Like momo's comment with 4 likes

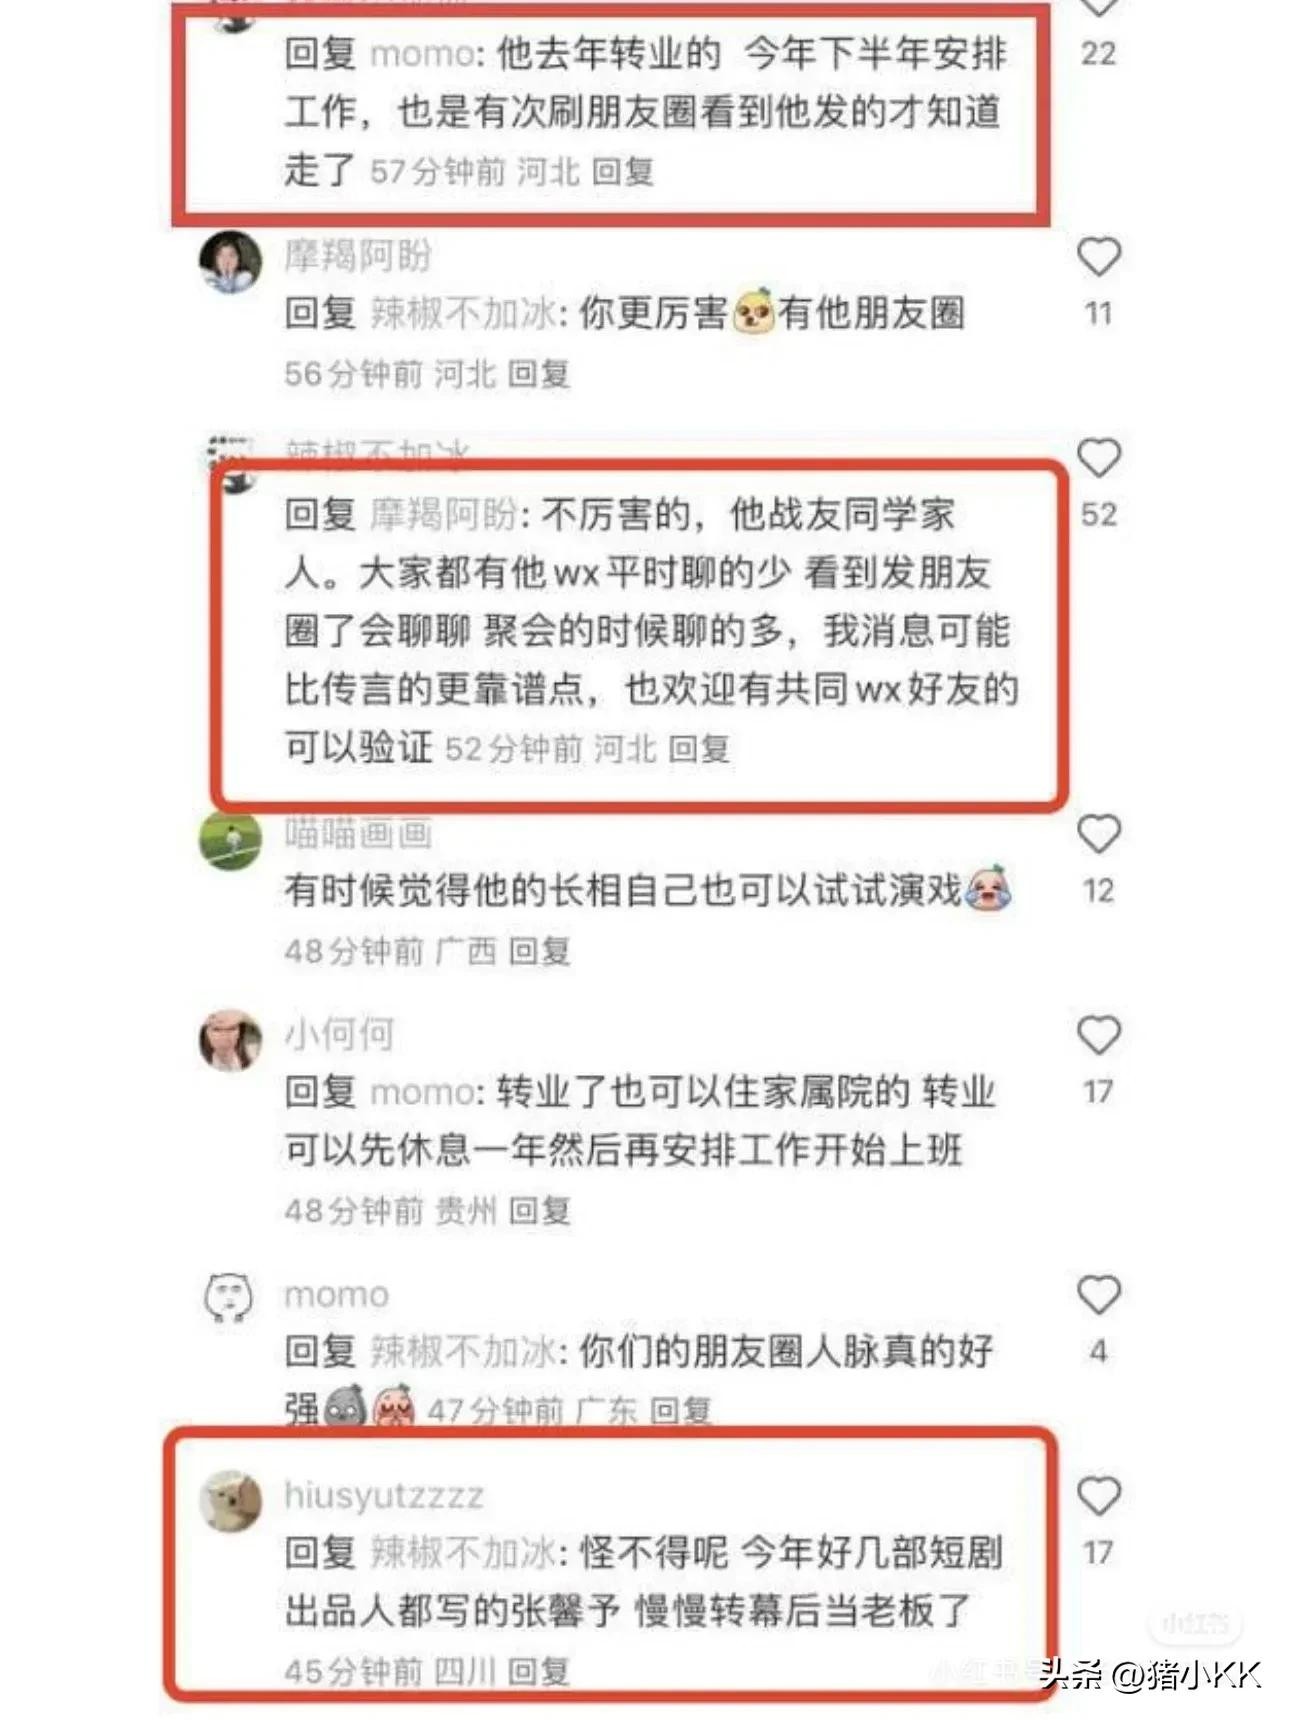pos(1098,1295)
